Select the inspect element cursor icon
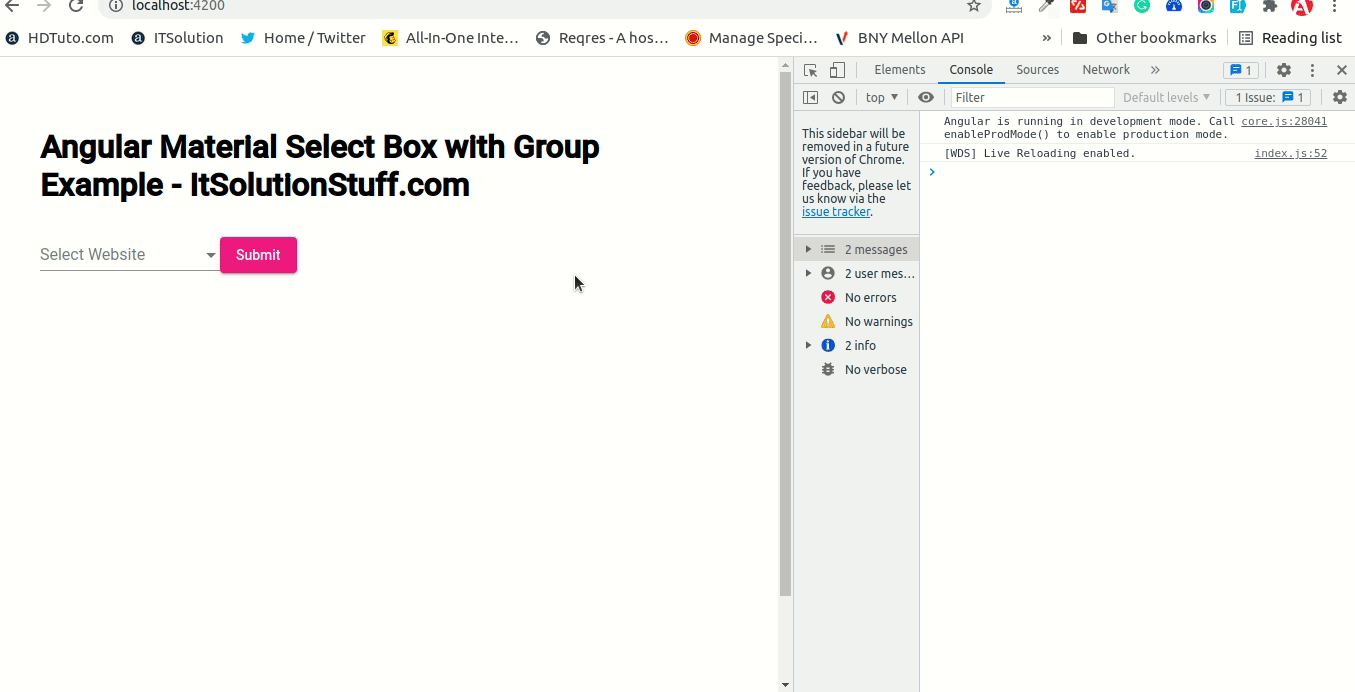 click(809, 69)
